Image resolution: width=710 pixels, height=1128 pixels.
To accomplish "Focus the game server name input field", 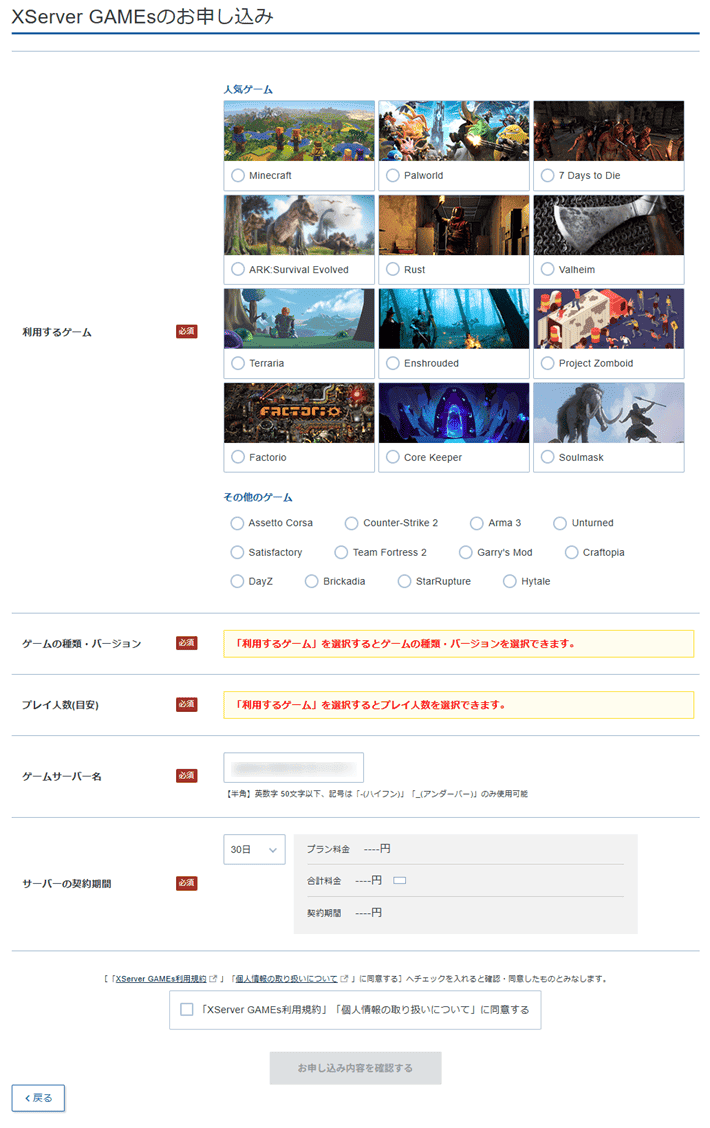I will click(293, 768).
